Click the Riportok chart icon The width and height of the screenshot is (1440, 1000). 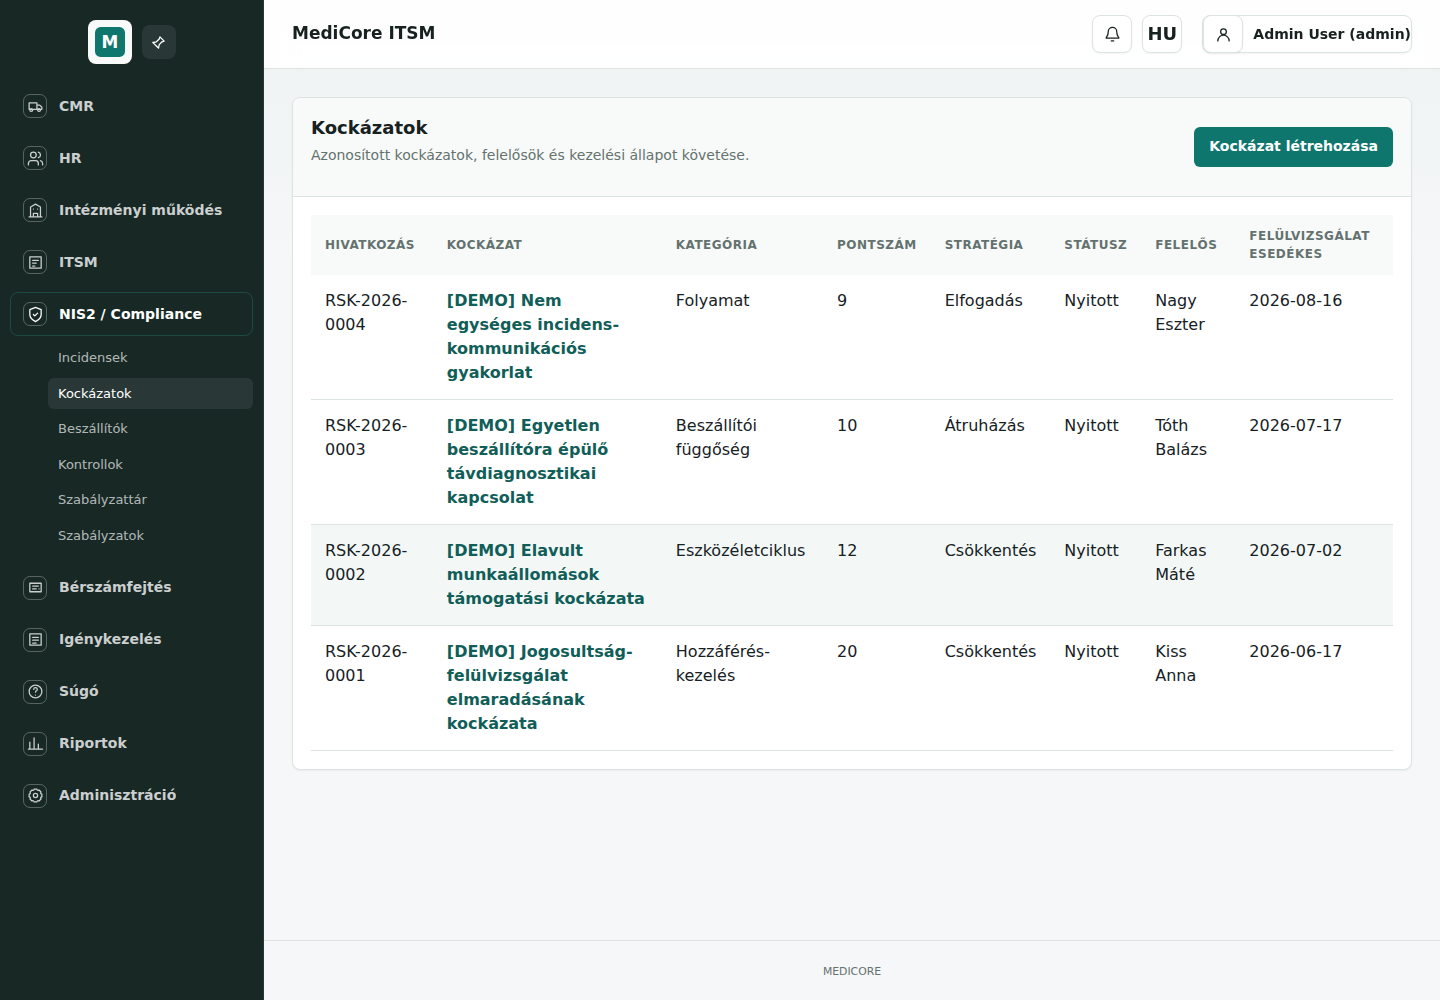point(35,743)
